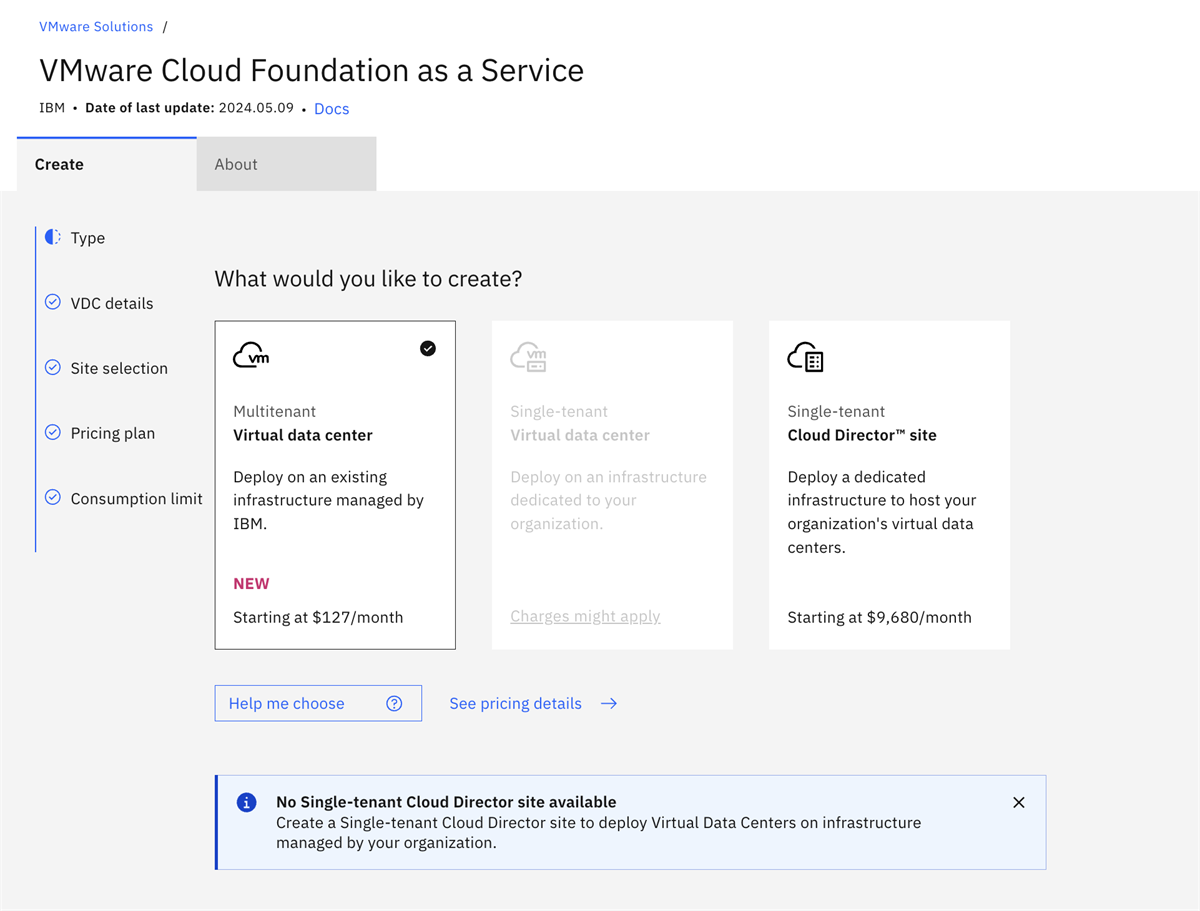1200x911 pixels.
Task: Open the Docs link
Action: click(x=331, y=109)
